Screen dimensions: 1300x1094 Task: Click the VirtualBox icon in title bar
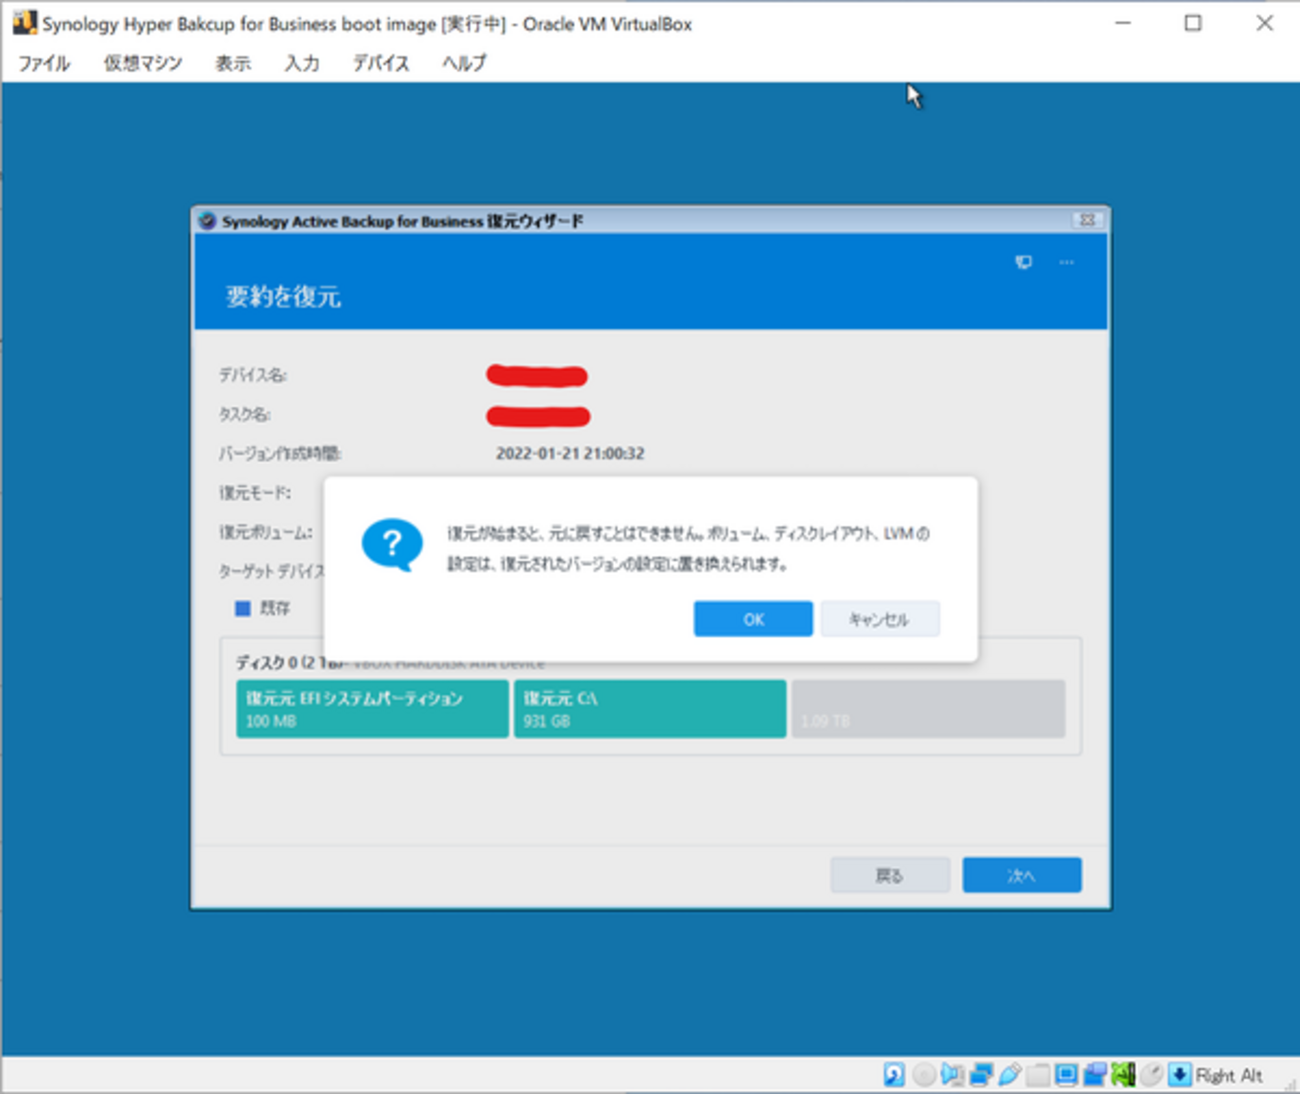[24, 23]
